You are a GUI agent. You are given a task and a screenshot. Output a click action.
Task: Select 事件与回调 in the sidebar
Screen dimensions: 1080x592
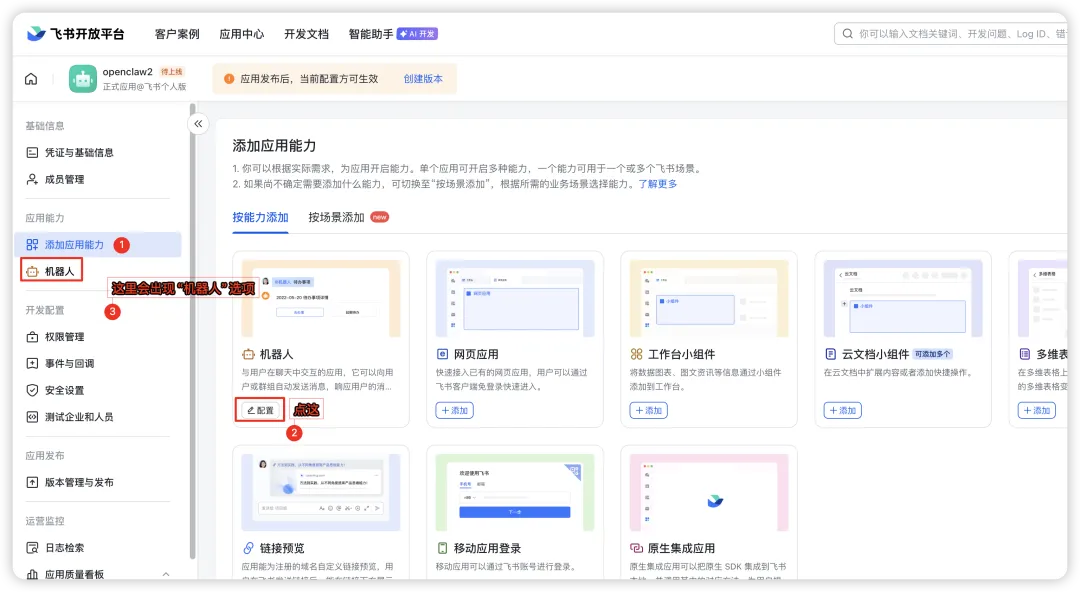pyautogui.click(x=97, y=363)
